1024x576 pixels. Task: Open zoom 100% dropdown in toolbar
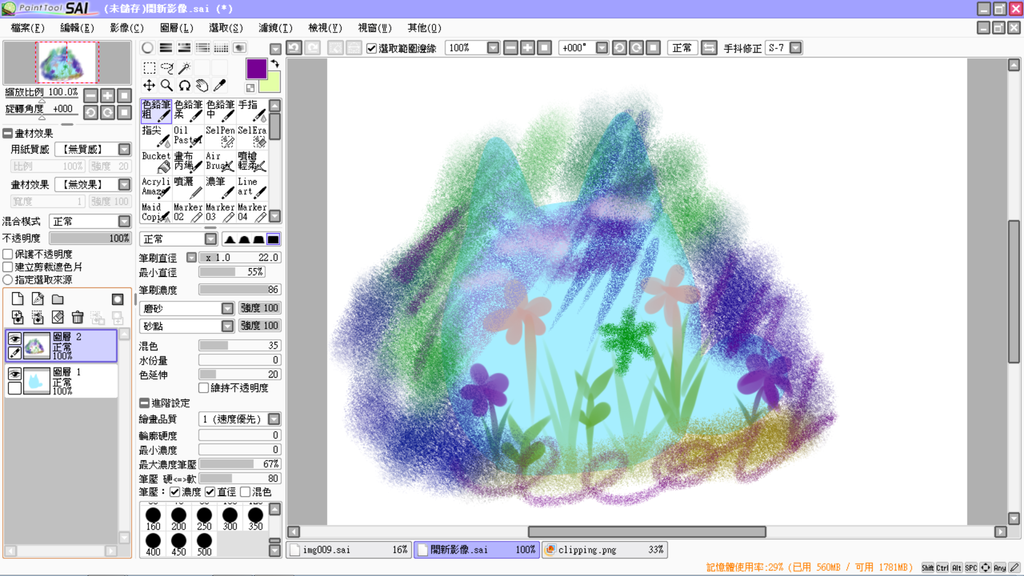pyautogui.click(x=493, y=48)
